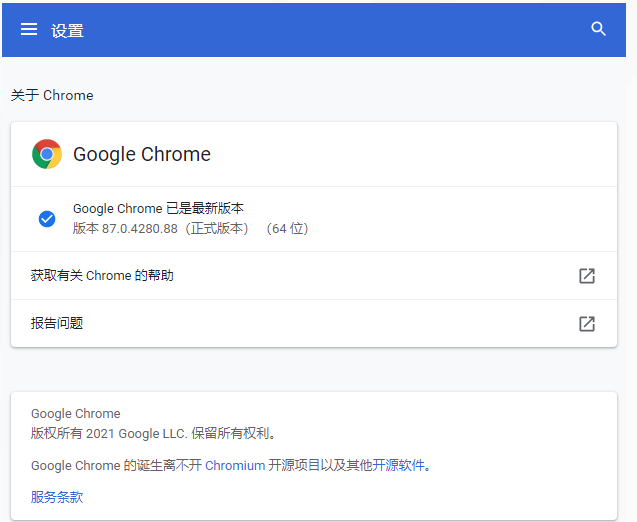Open the 服务条款 link
This screenshot has width=637, height=522.
tap(57, 497)
